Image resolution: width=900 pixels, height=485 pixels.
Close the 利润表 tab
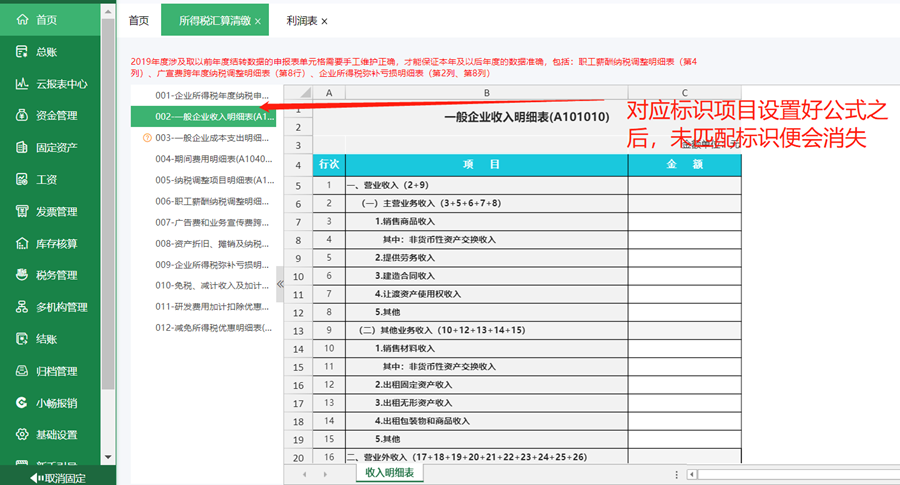[x=324, y=21]
